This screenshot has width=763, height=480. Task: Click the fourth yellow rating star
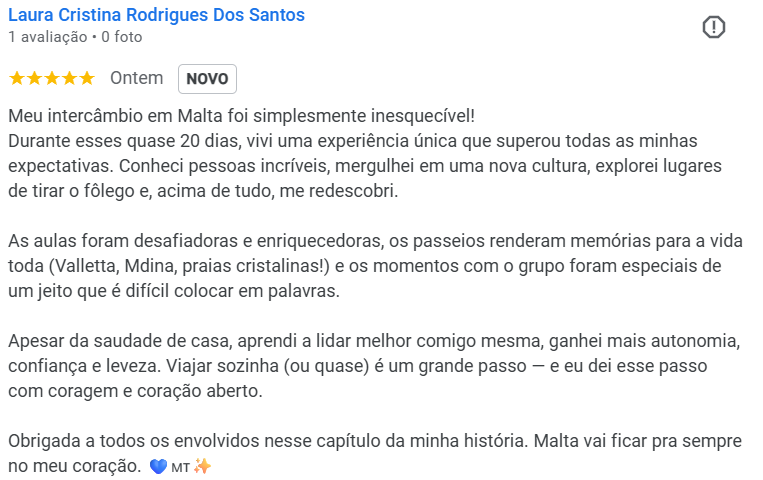[x=68, y=78]
